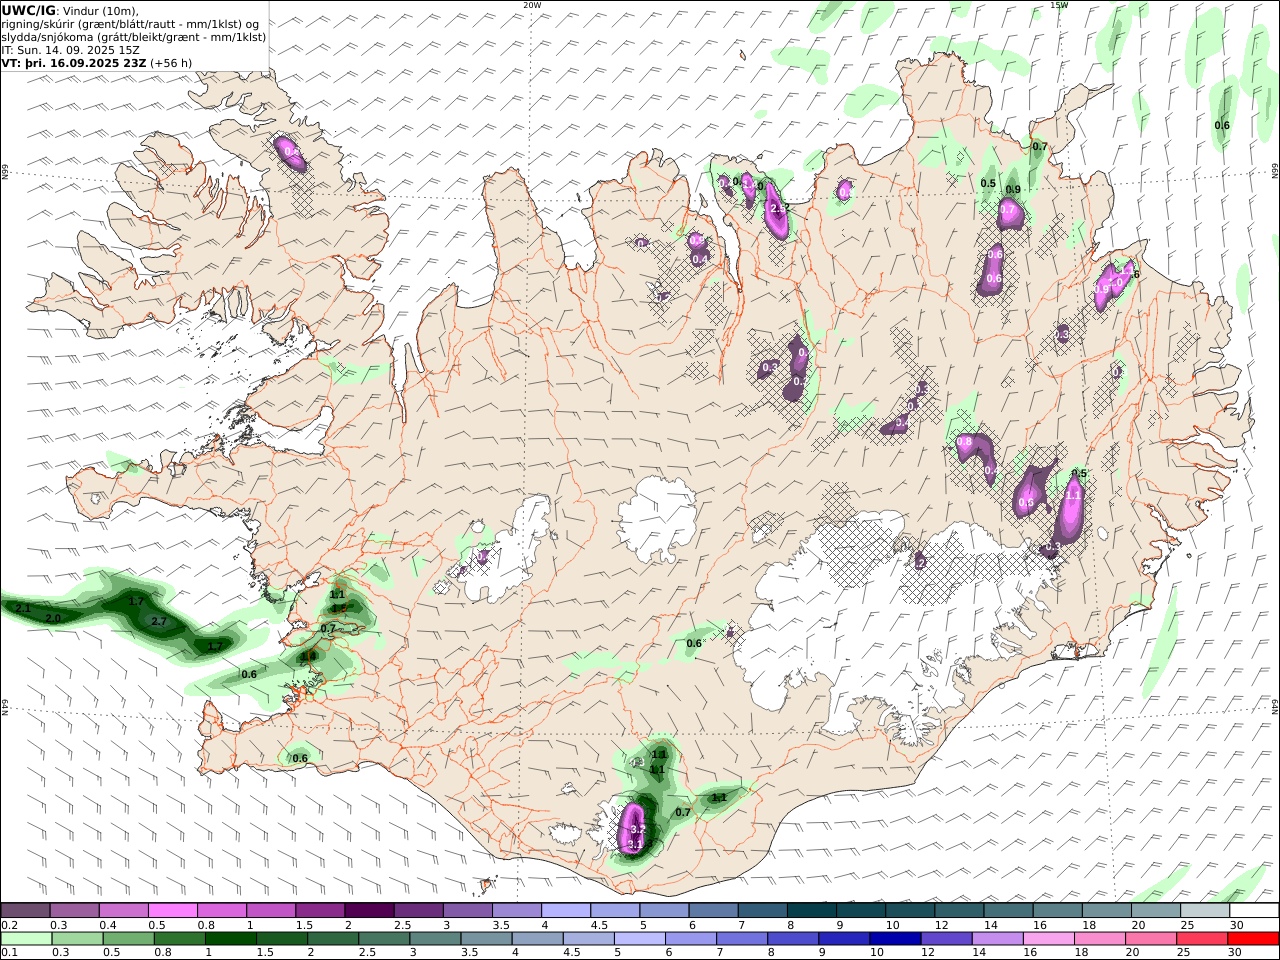The height and width of the screenshot is (960, 1280).
Task: Click the 0.6 value in far northeast corner
Action: 1222,125
